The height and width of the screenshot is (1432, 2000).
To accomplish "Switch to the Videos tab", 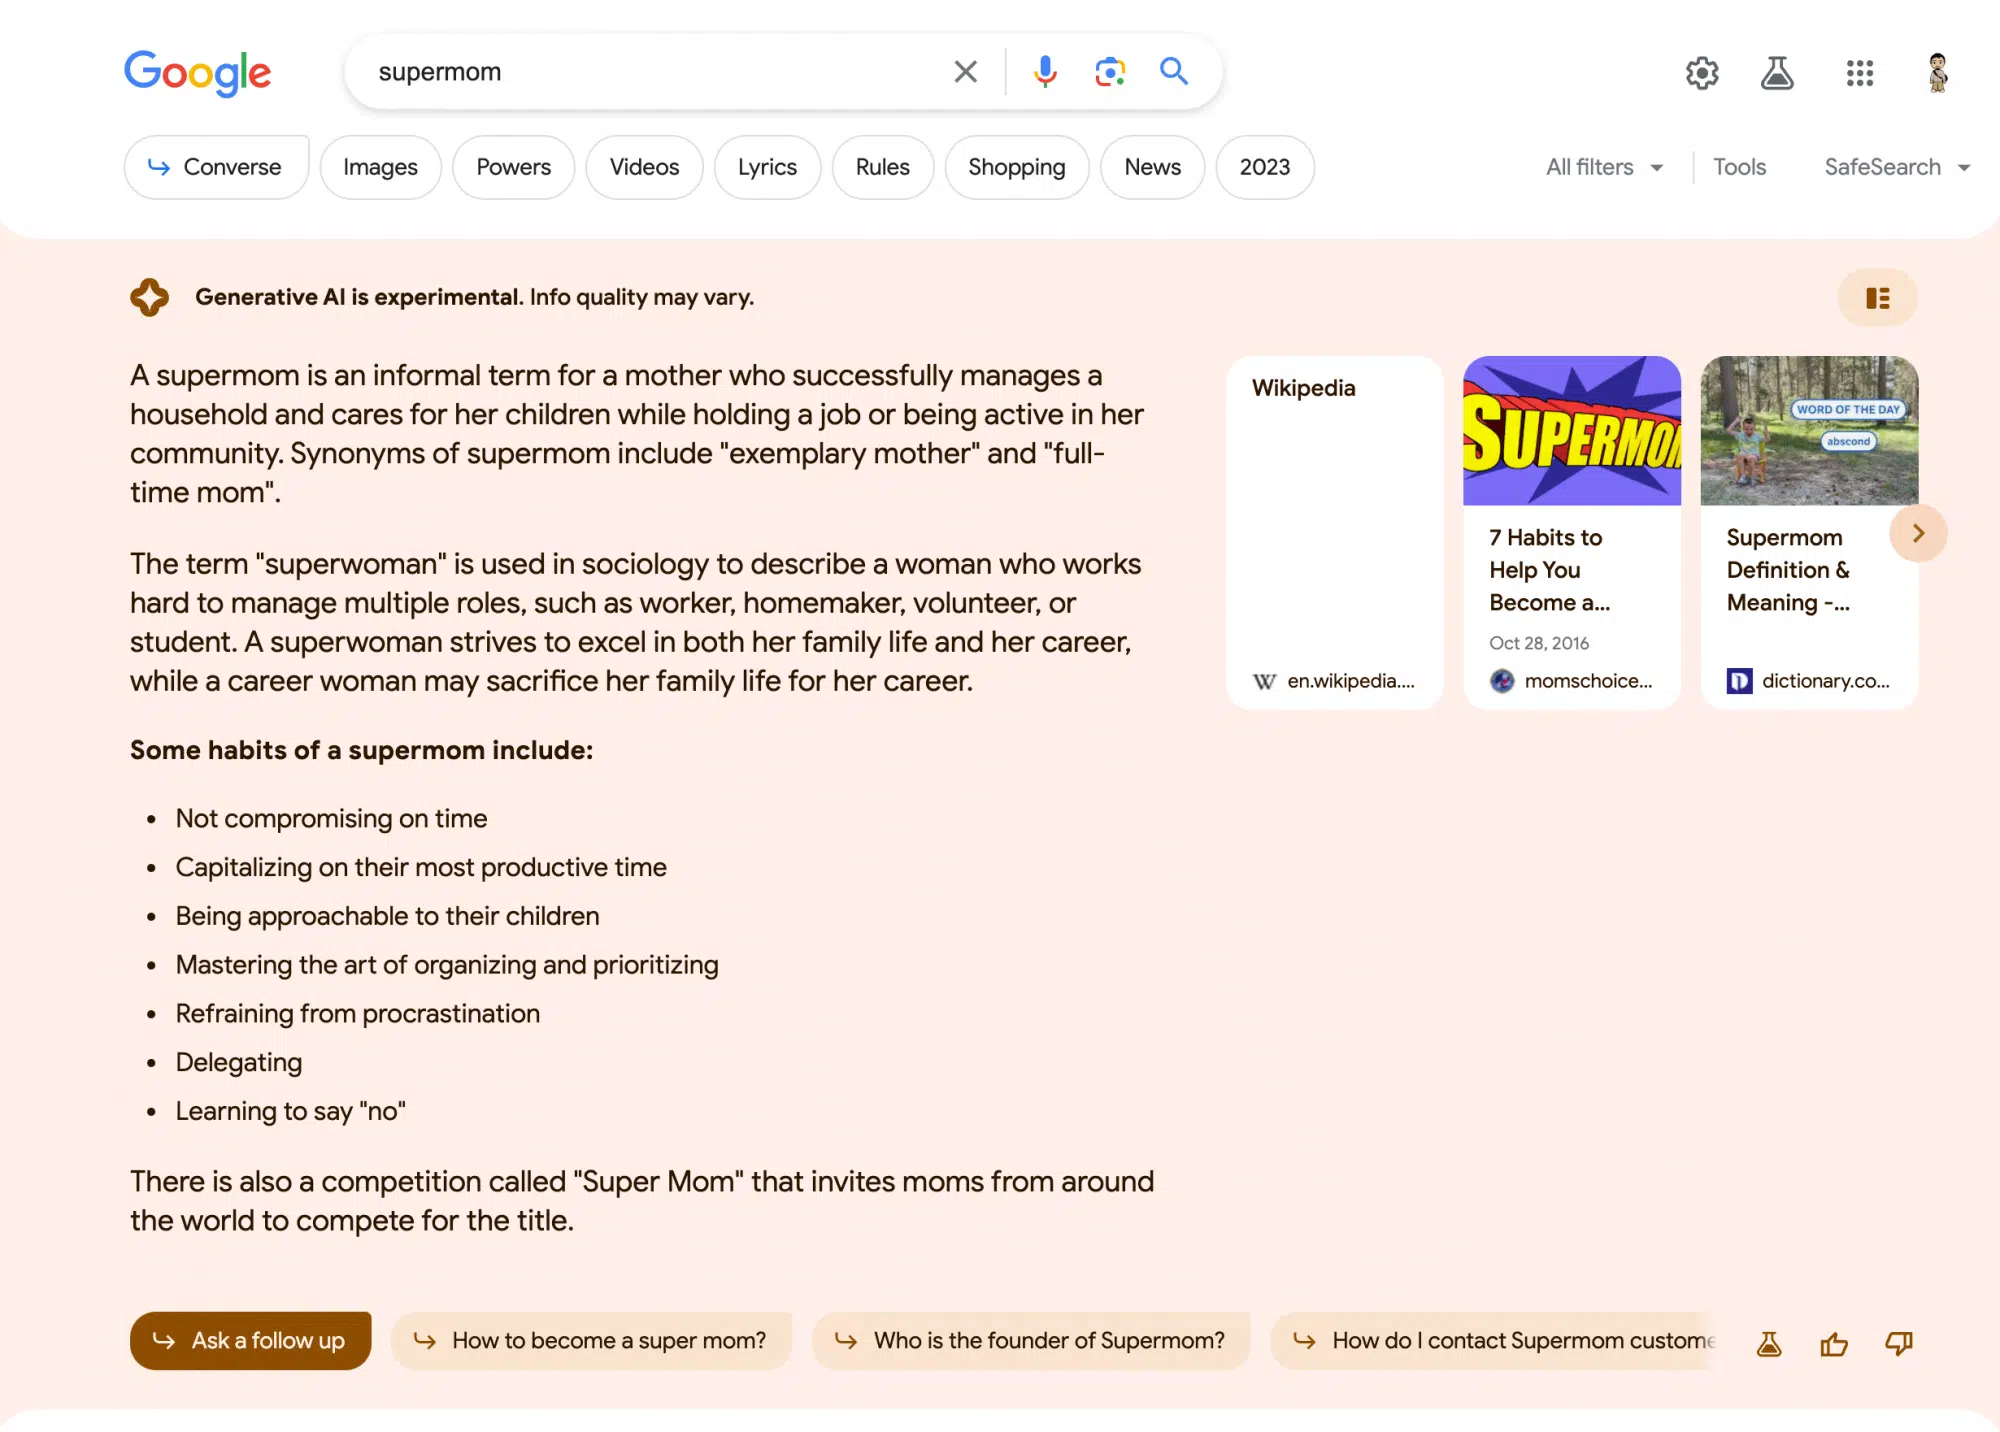I will (x=644, y=167).
